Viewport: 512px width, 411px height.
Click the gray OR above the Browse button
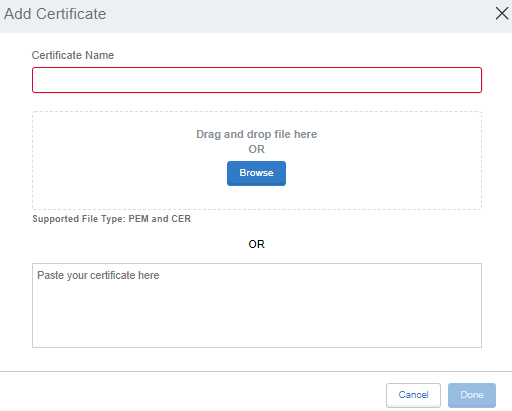(256, 149)
